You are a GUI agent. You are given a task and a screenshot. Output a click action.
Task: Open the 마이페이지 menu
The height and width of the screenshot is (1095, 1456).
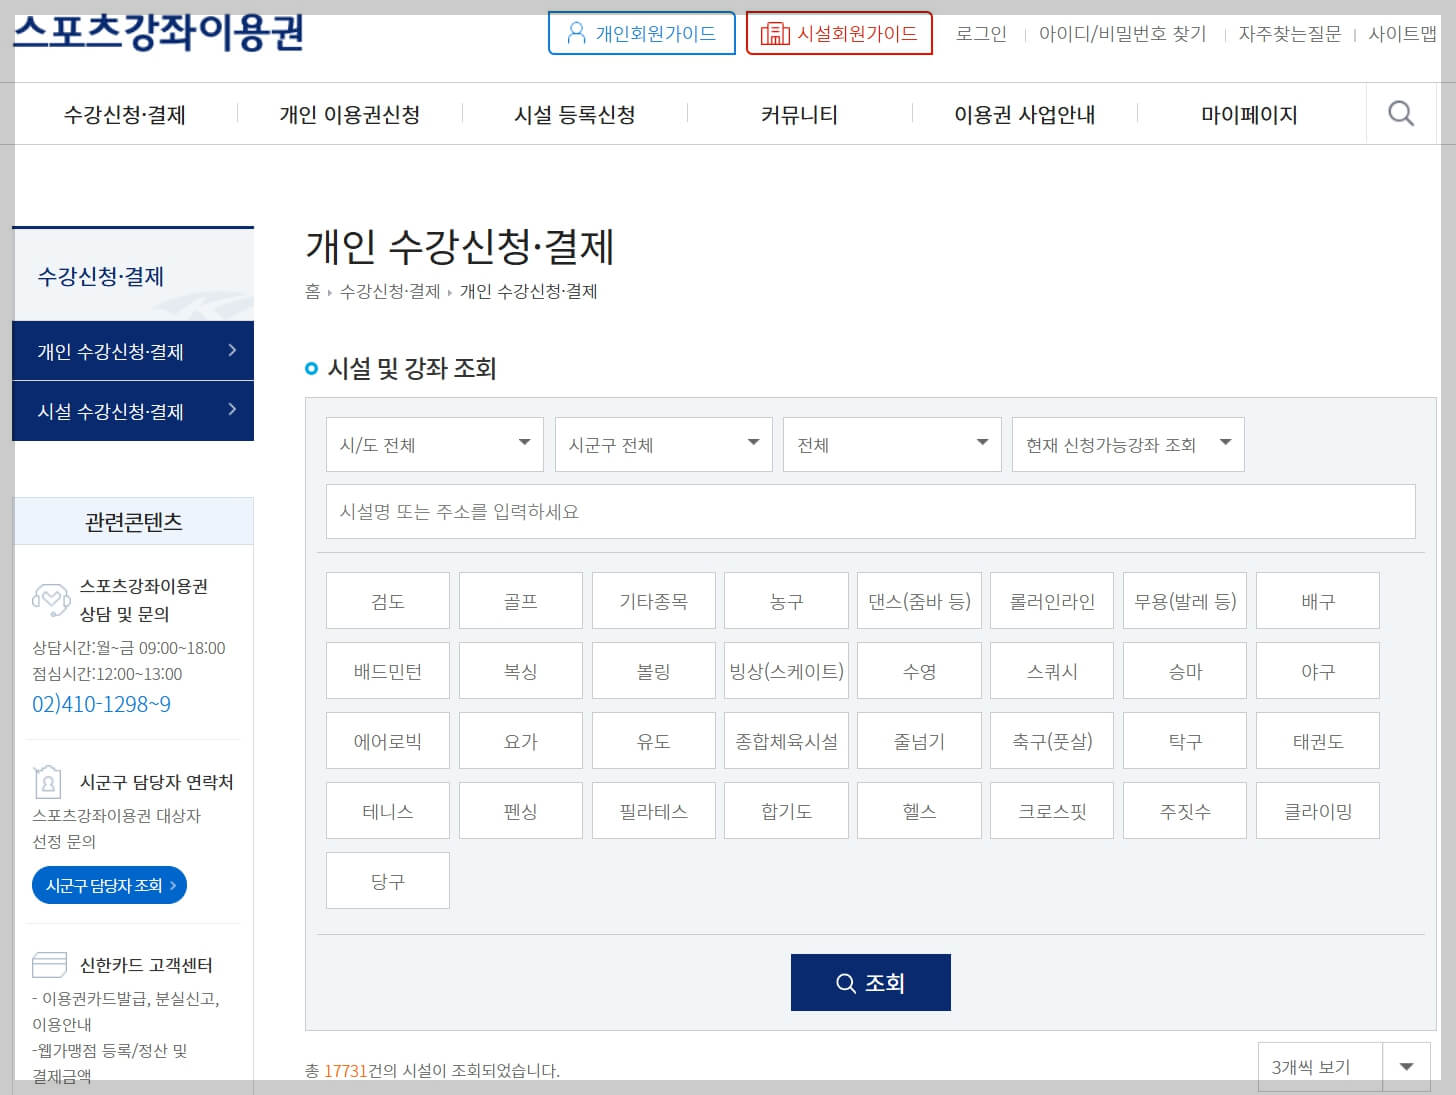coord(1248,114)
